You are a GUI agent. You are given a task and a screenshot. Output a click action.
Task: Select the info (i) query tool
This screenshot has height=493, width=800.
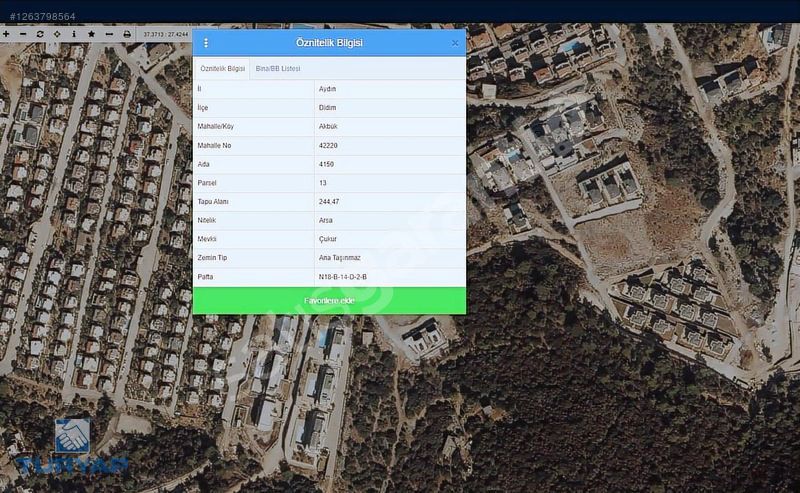pos(74,34)
